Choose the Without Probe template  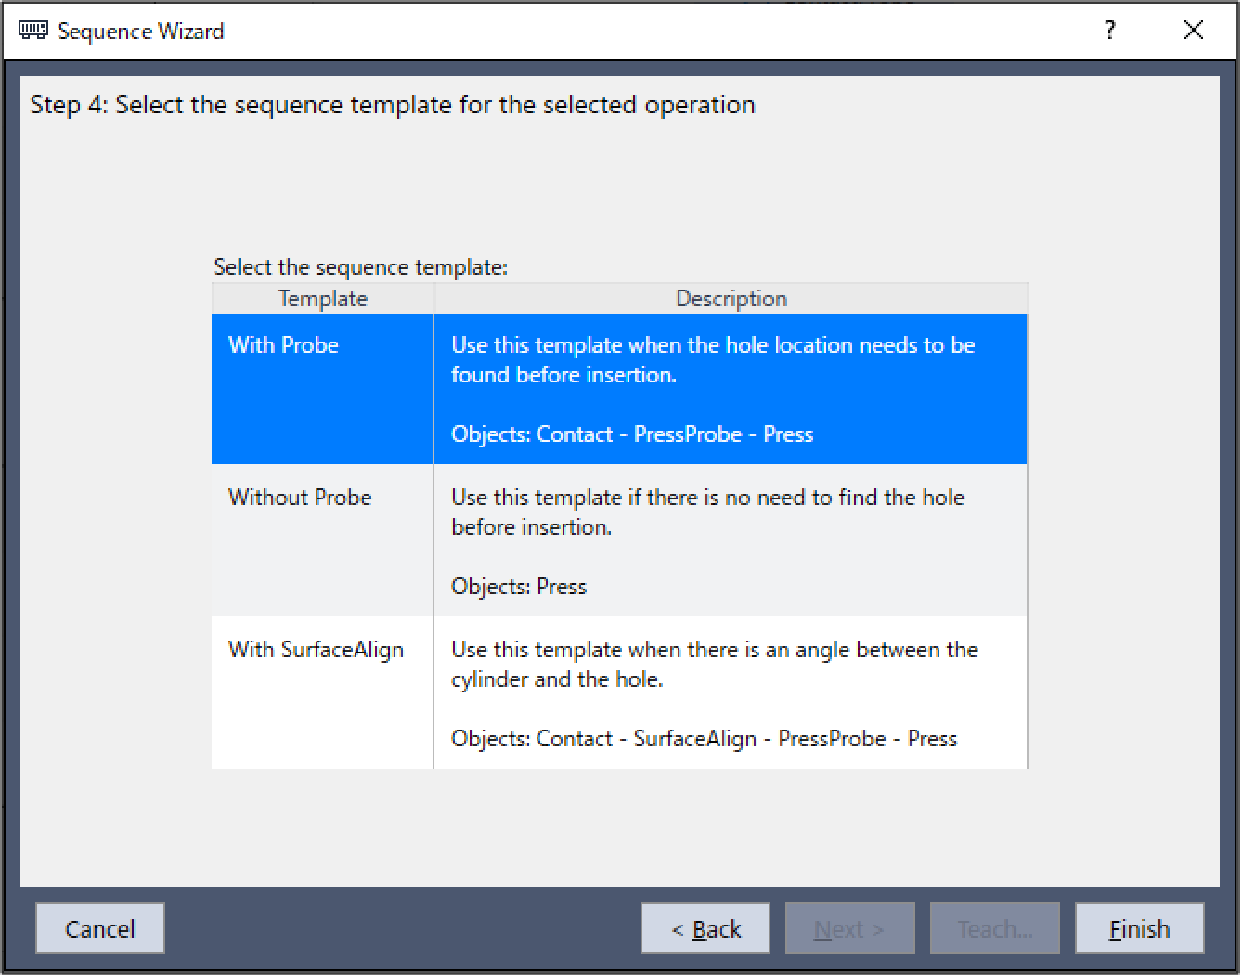click(300, 497)
